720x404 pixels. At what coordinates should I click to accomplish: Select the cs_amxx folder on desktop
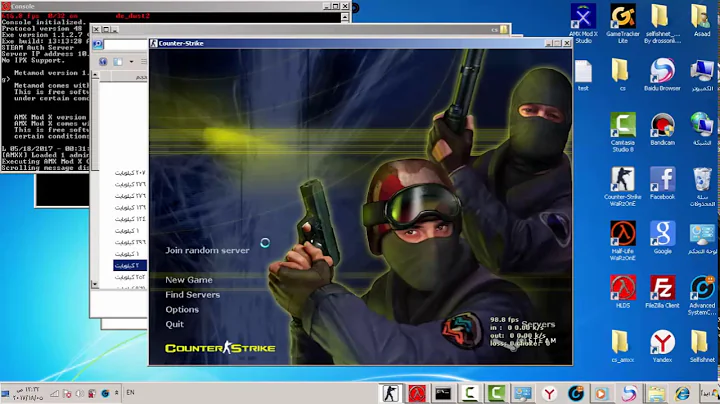(x=622, y=346)
